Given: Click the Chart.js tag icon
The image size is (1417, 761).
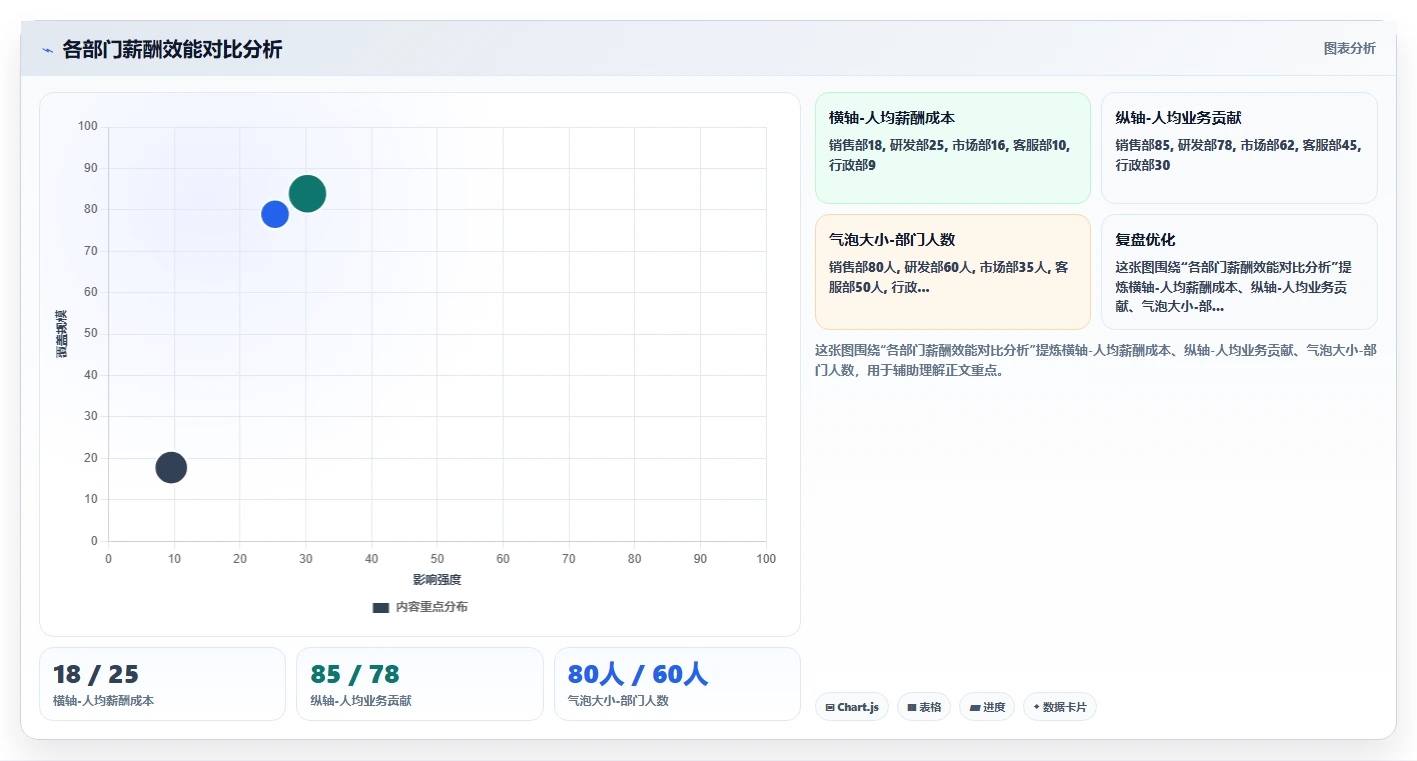Looking at the screenshot, I should [830, 707].
